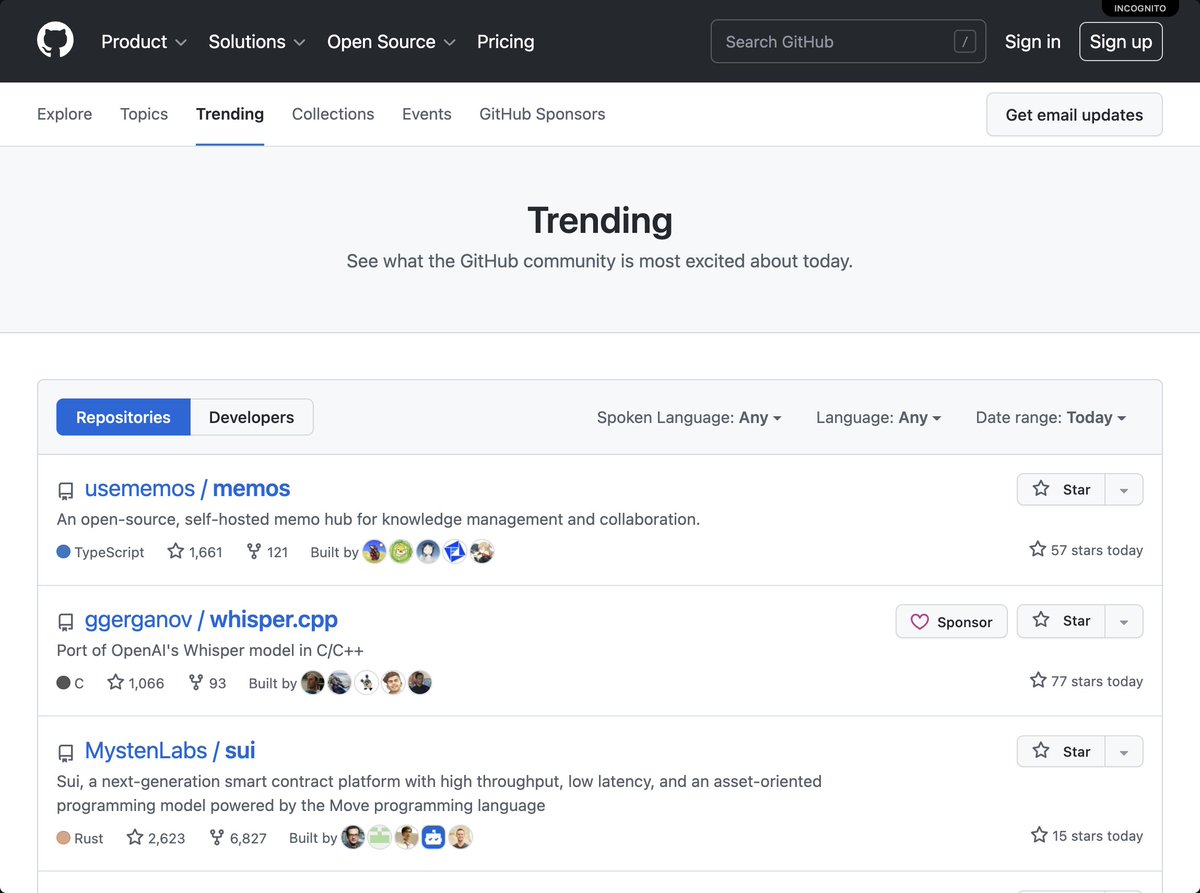Open the Language filter dropdown
Image resolution: width=1200 pixels, height=893 pixels.
click(878, 418)
